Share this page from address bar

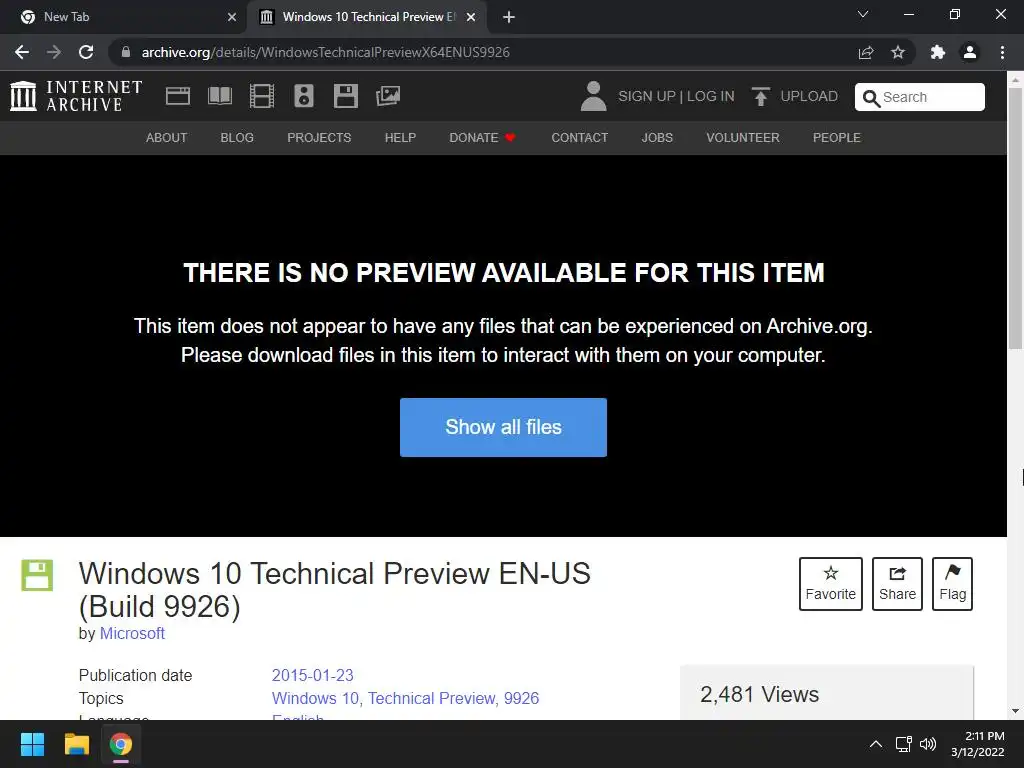coord(866,52)
